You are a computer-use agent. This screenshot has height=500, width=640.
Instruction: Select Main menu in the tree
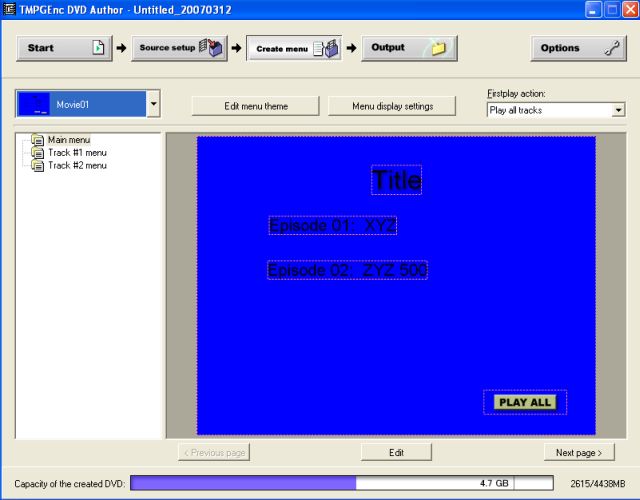tap(69, 140)
